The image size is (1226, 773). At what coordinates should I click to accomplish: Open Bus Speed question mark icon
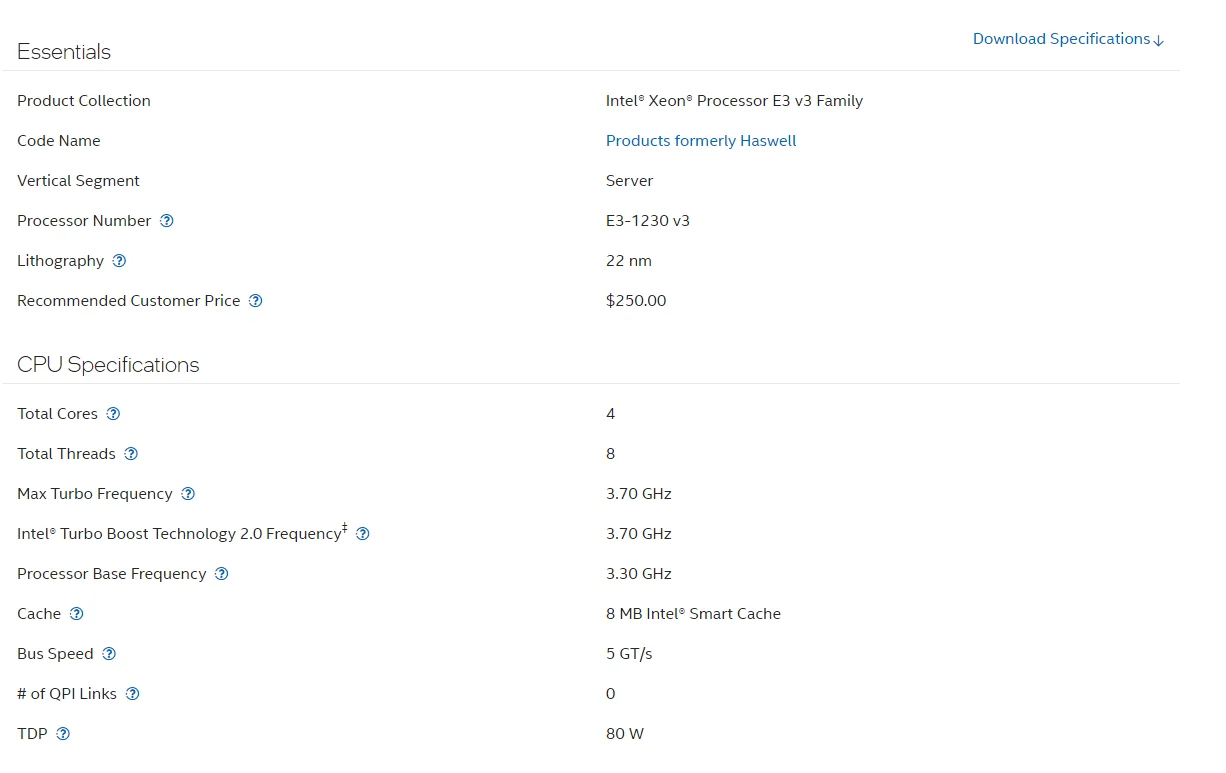[109, 654]
